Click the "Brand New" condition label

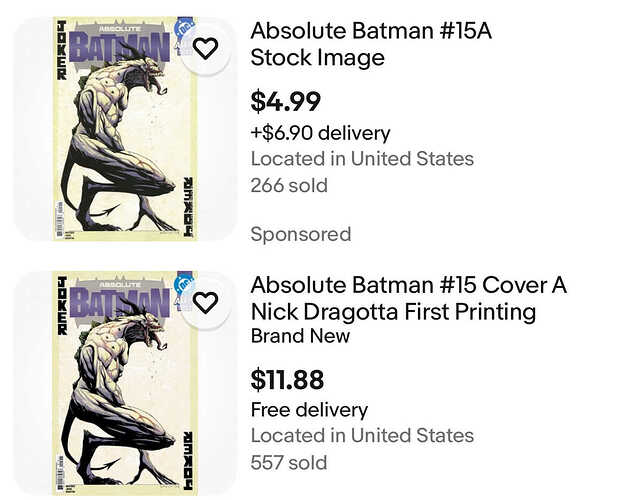[301, 336]
